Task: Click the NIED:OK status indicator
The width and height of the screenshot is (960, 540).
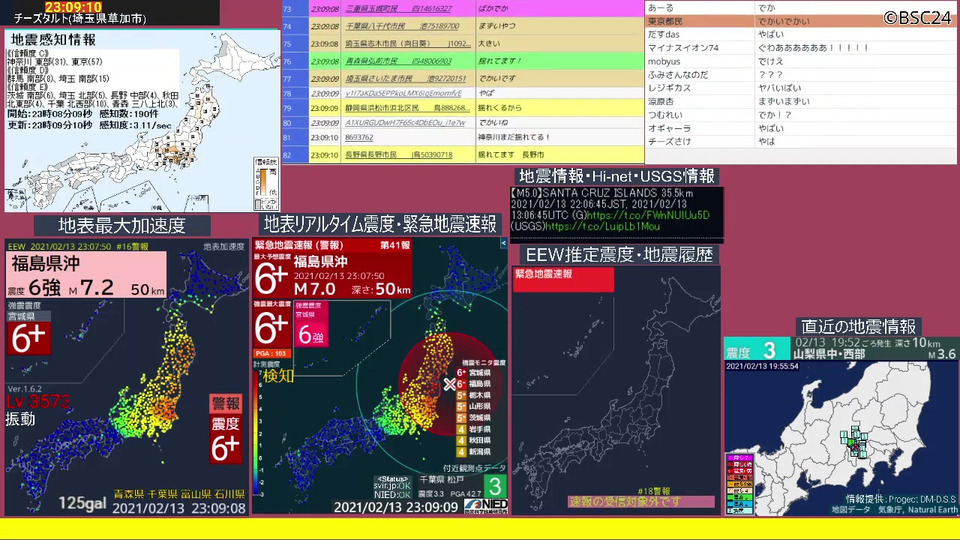Action: [x=392, y=494]
